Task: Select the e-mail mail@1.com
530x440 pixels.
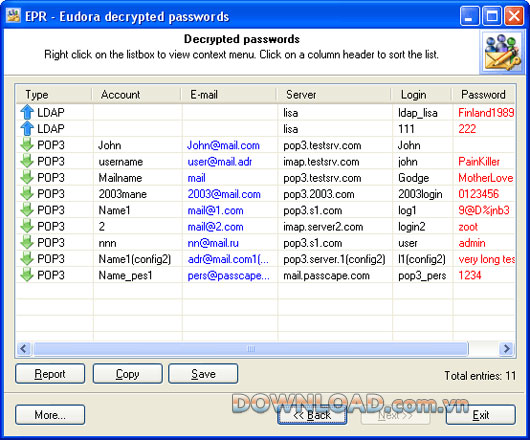Action: tap(215, 210)
